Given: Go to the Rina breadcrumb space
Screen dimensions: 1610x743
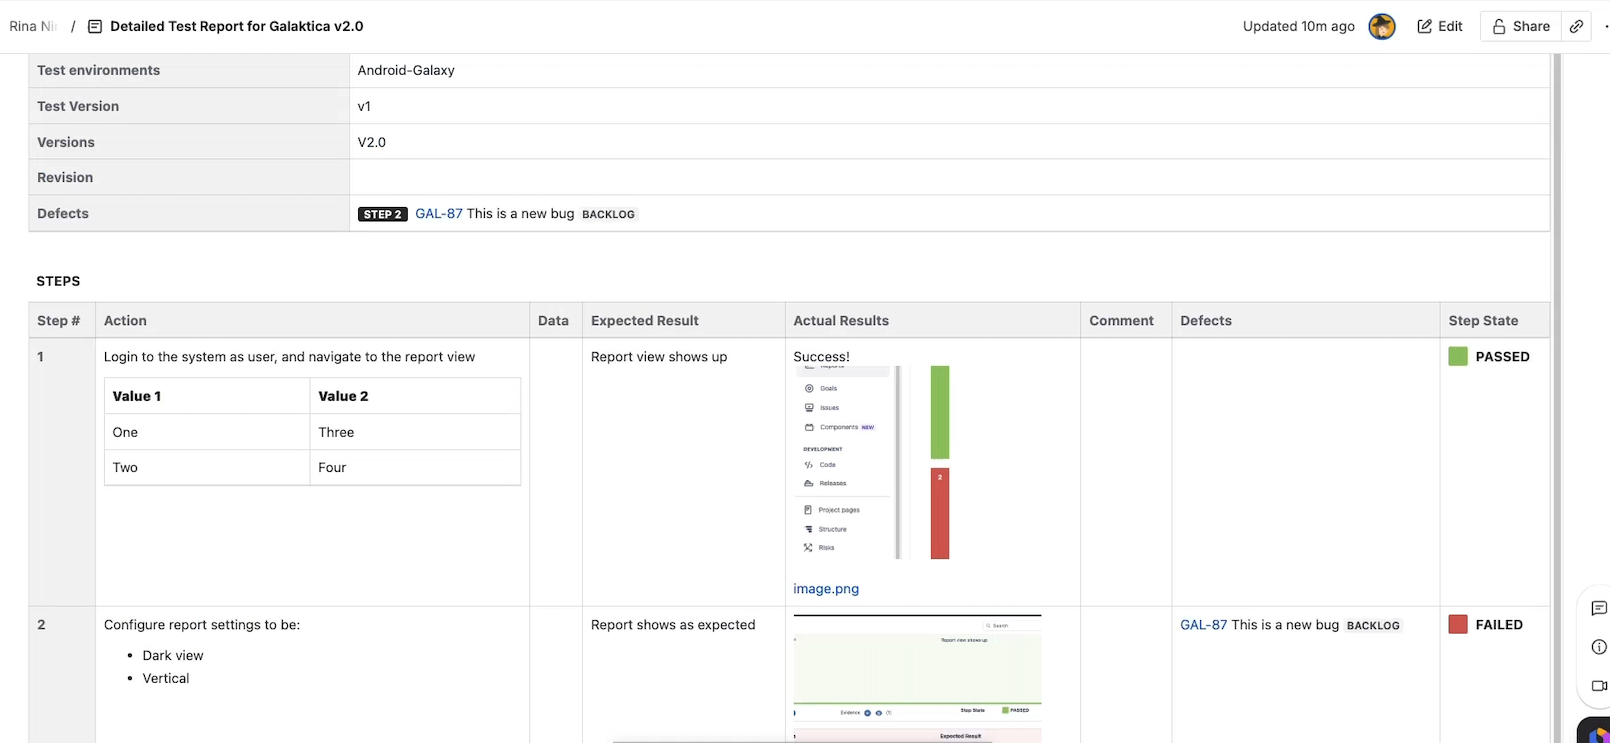Looking at the screenshot, I should pyautogui.click(x=33, y=27).
